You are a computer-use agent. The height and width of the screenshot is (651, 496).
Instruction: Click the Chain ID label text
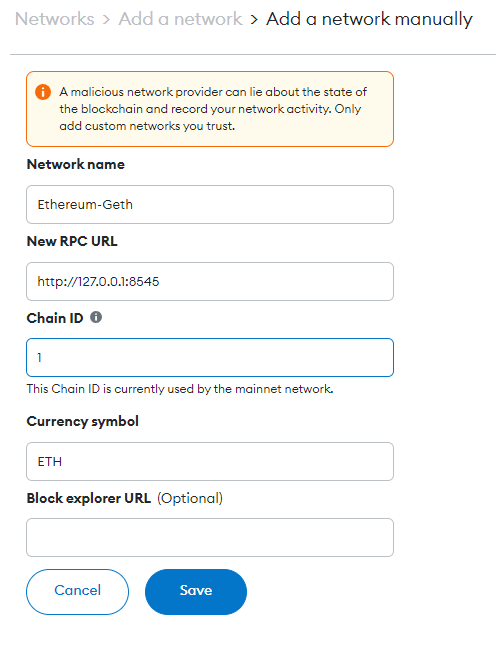coord(55,318)
